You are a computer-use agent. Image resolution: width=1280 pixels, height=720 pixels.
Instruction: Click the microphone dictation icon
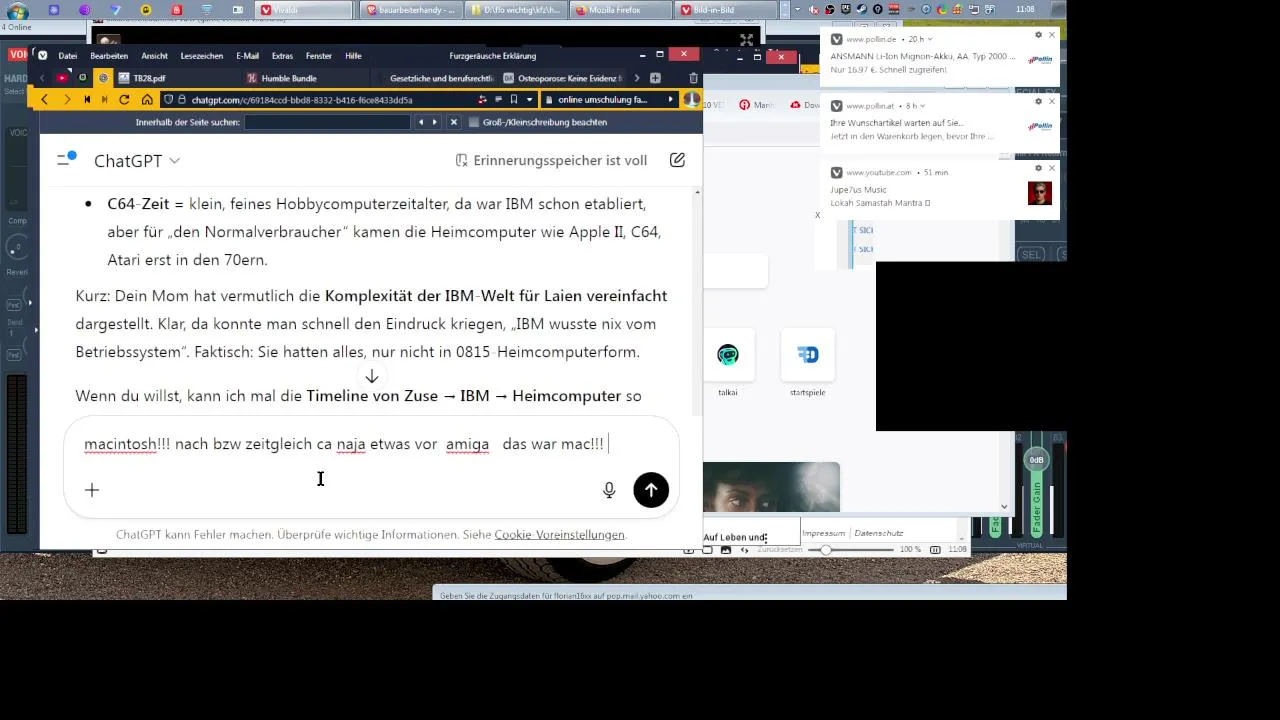pos(609,490)
